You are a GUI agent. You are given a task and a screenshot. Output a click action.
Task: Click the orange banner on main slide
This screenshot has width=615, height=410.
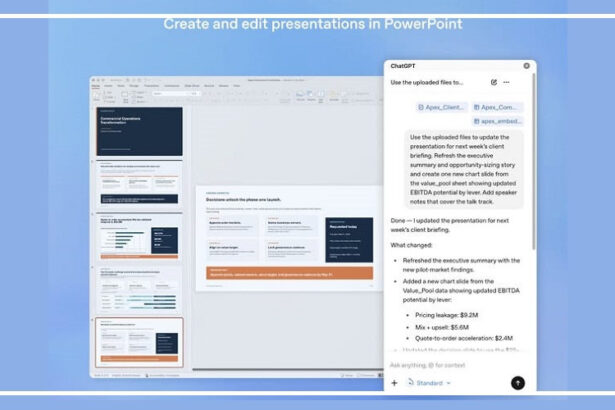tap(289, 273)
